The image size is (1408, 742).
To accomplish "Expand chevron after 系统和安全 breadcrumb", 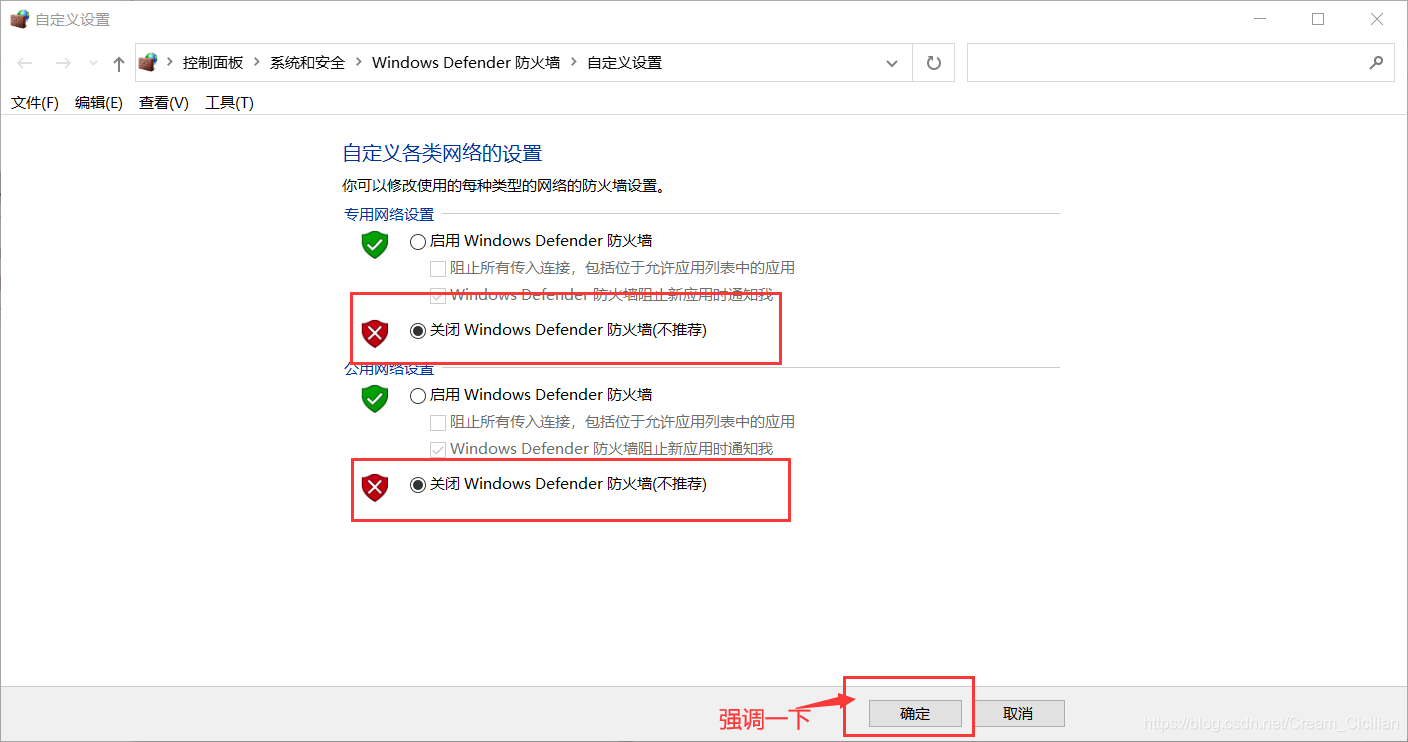I will click(358, 62).
